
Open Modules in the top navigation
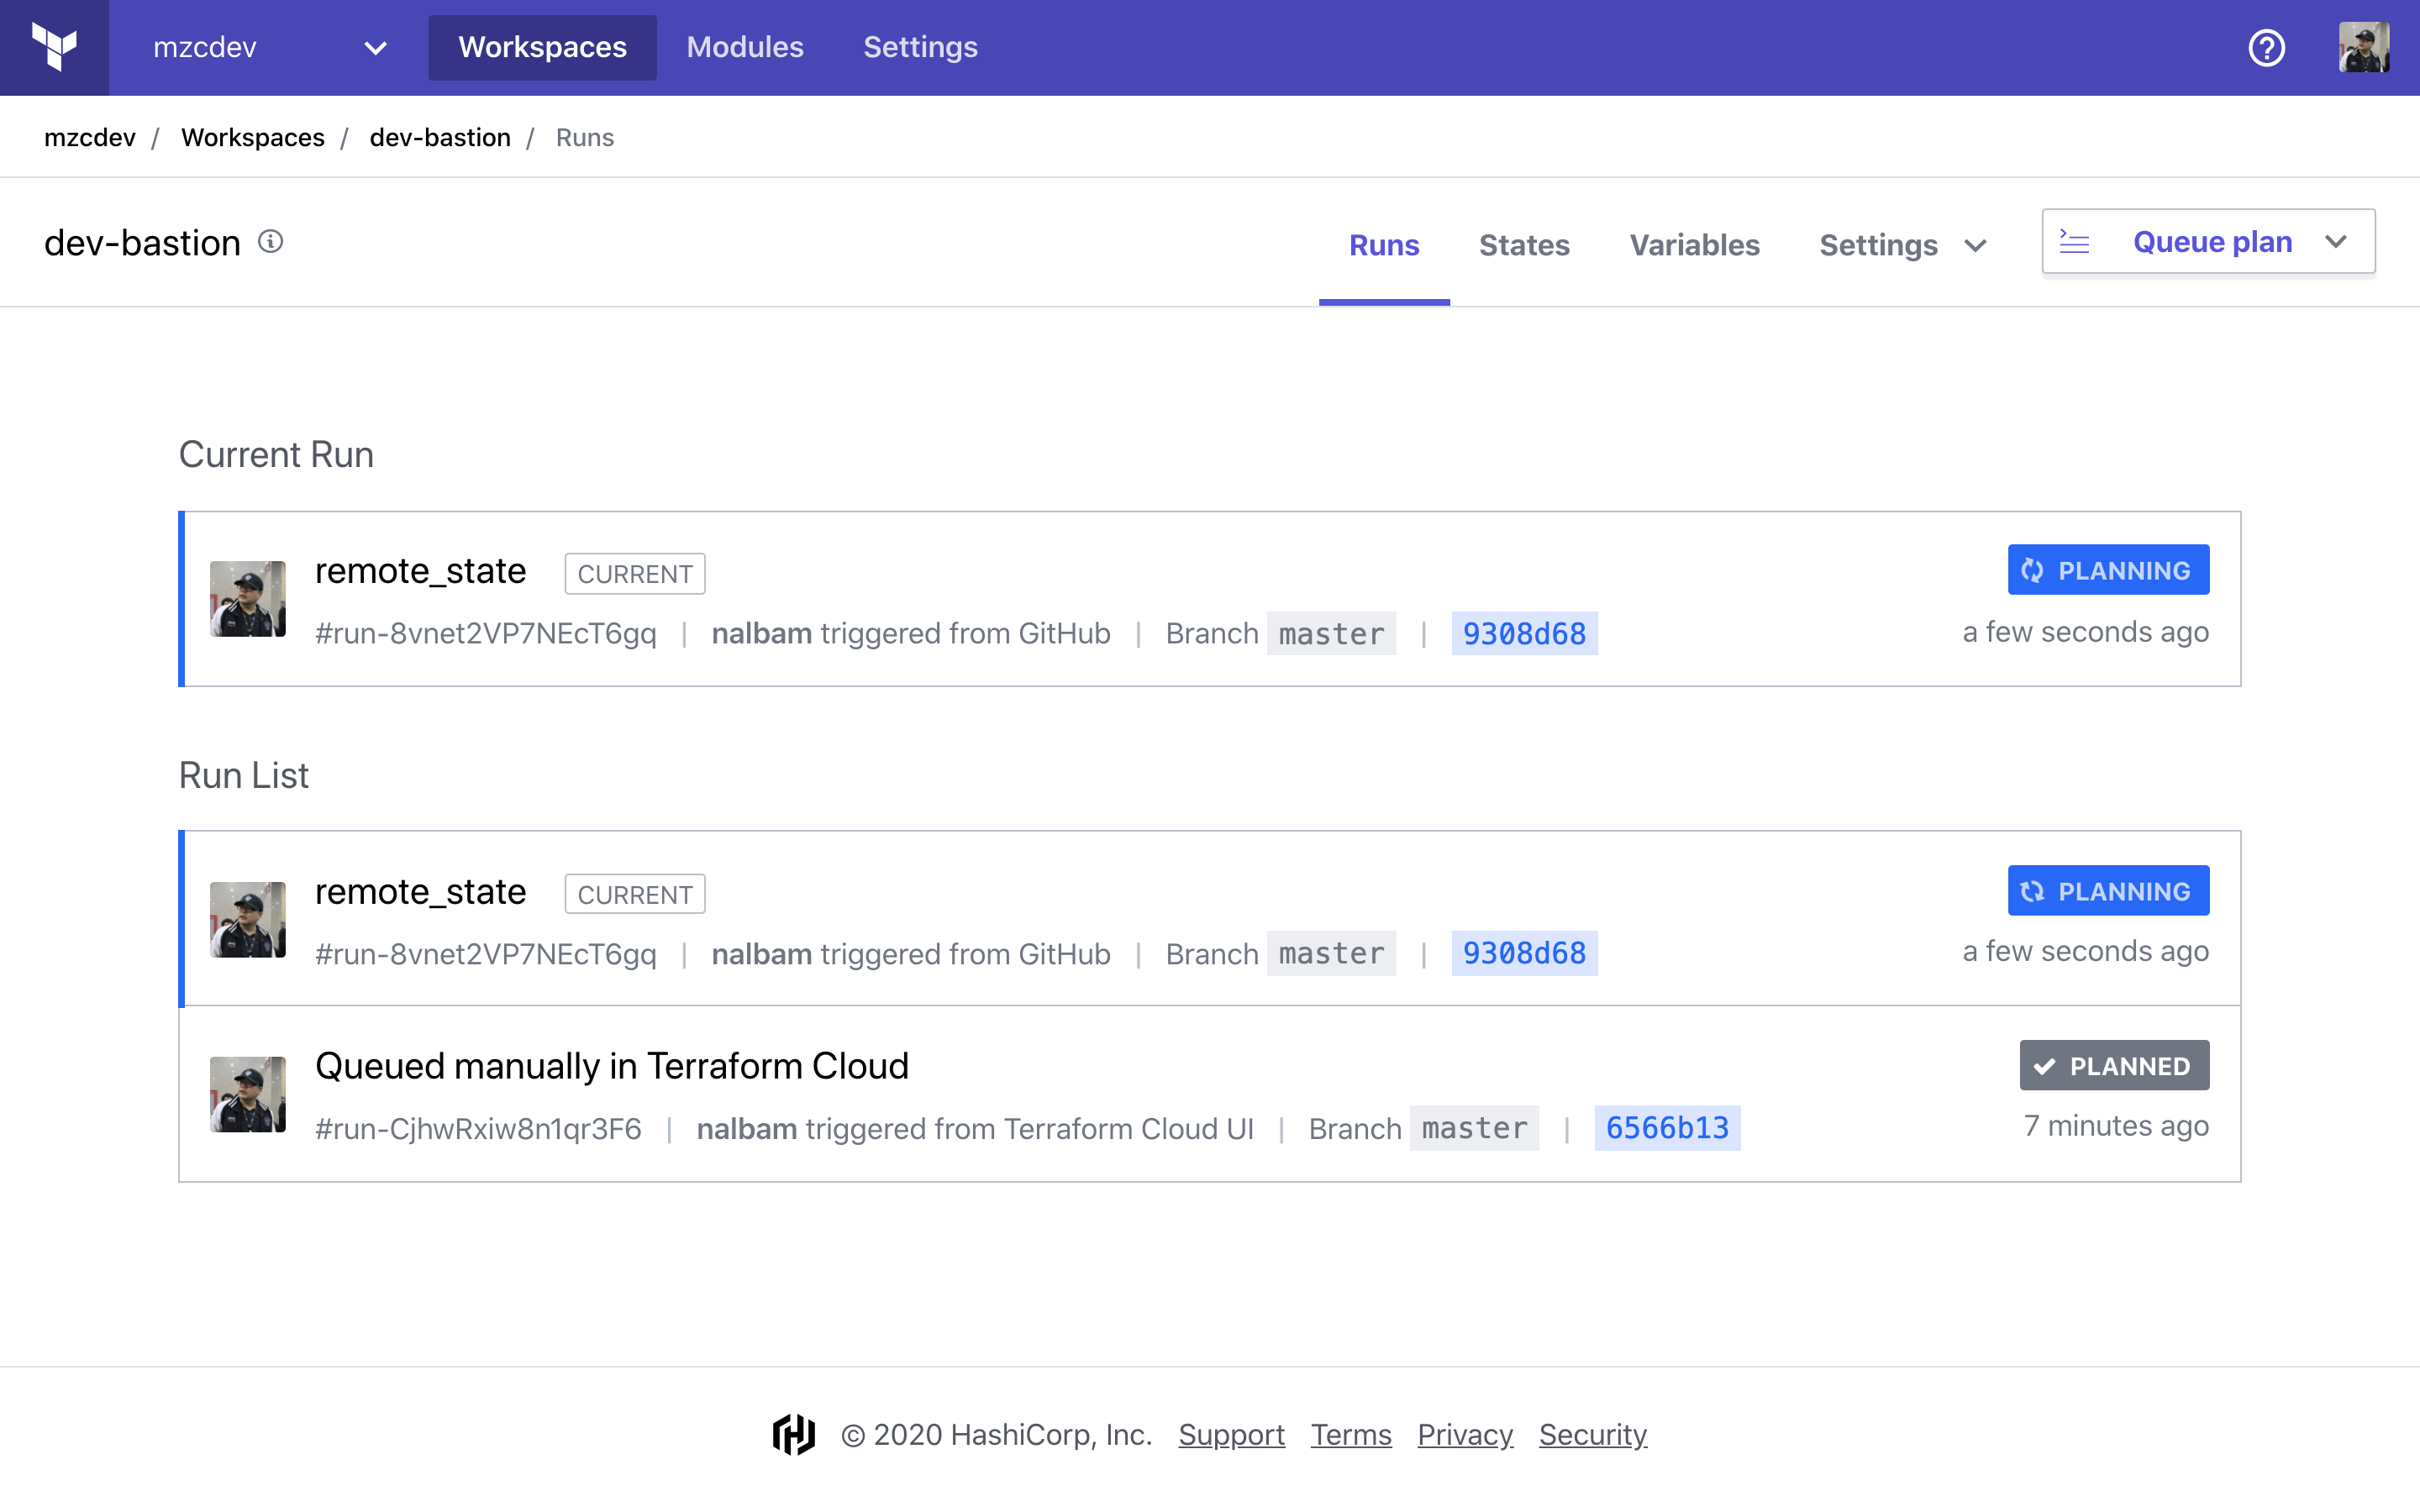[745, 47]
